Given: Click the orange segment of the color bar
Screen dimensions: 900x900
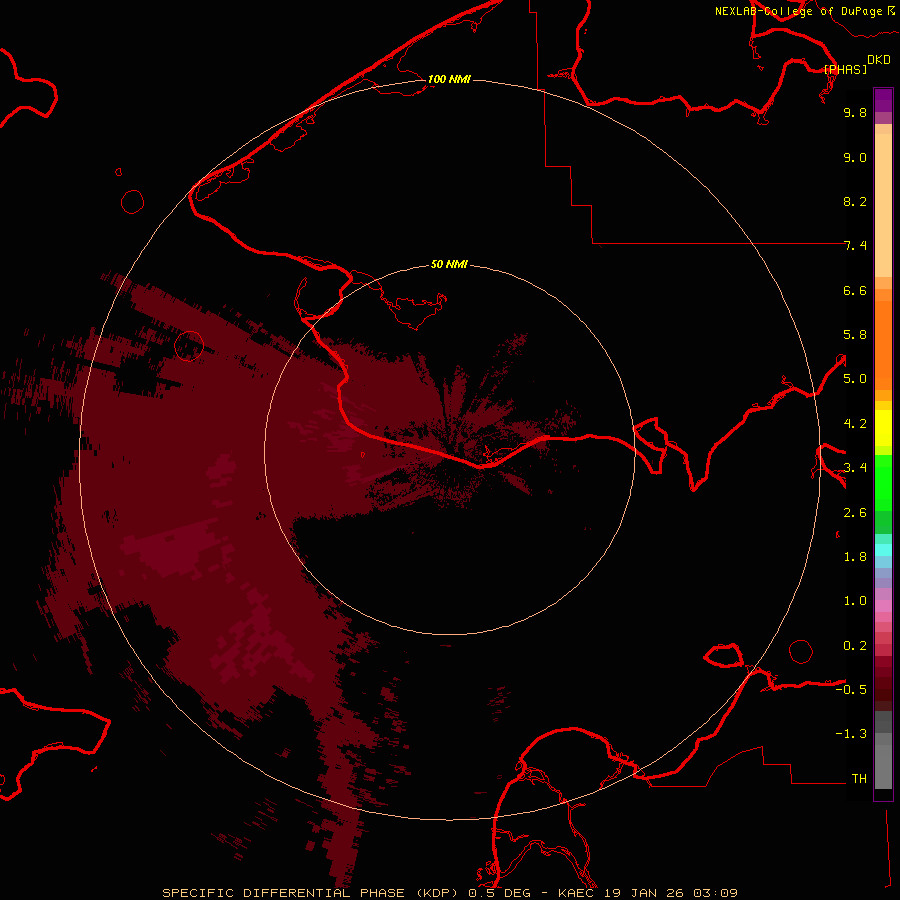Looking at the screenshot, I should [x=883, y=346].
